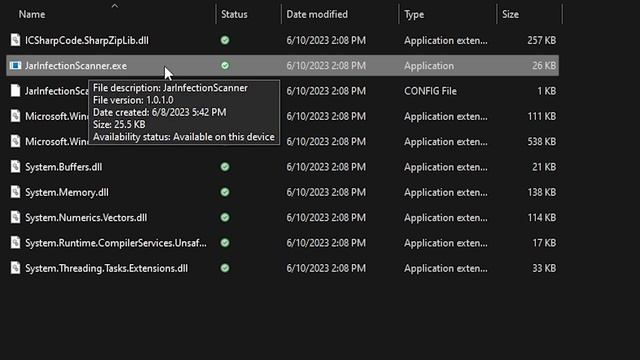Click the System.Buffers.dll file icon
640x360 pixels.
[x=15, y=167]
